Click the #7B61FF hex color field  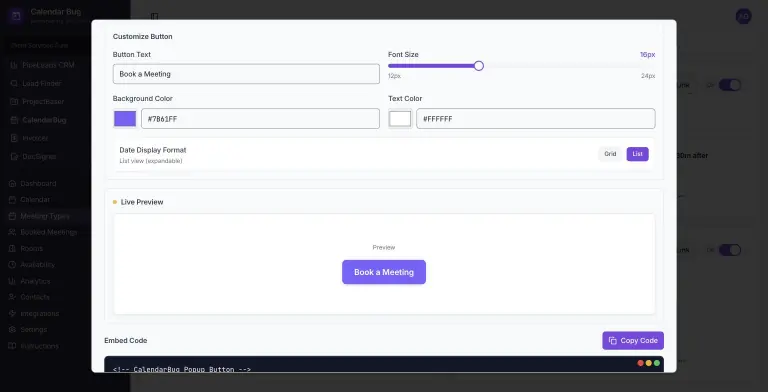tap(260, 119)
